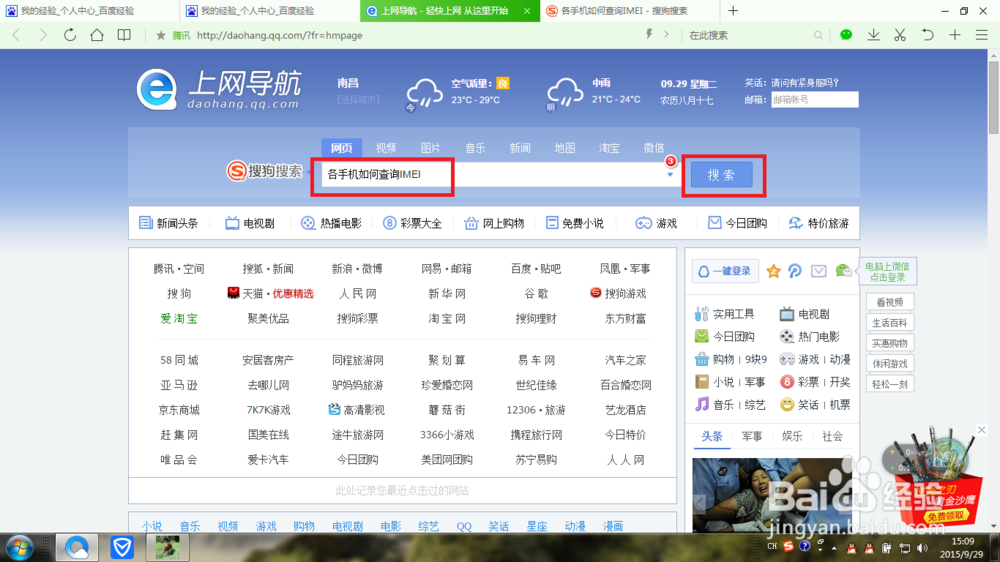The image size is (1000, 562).
Task: Open the Windows Start button
Action: (19, 548)
